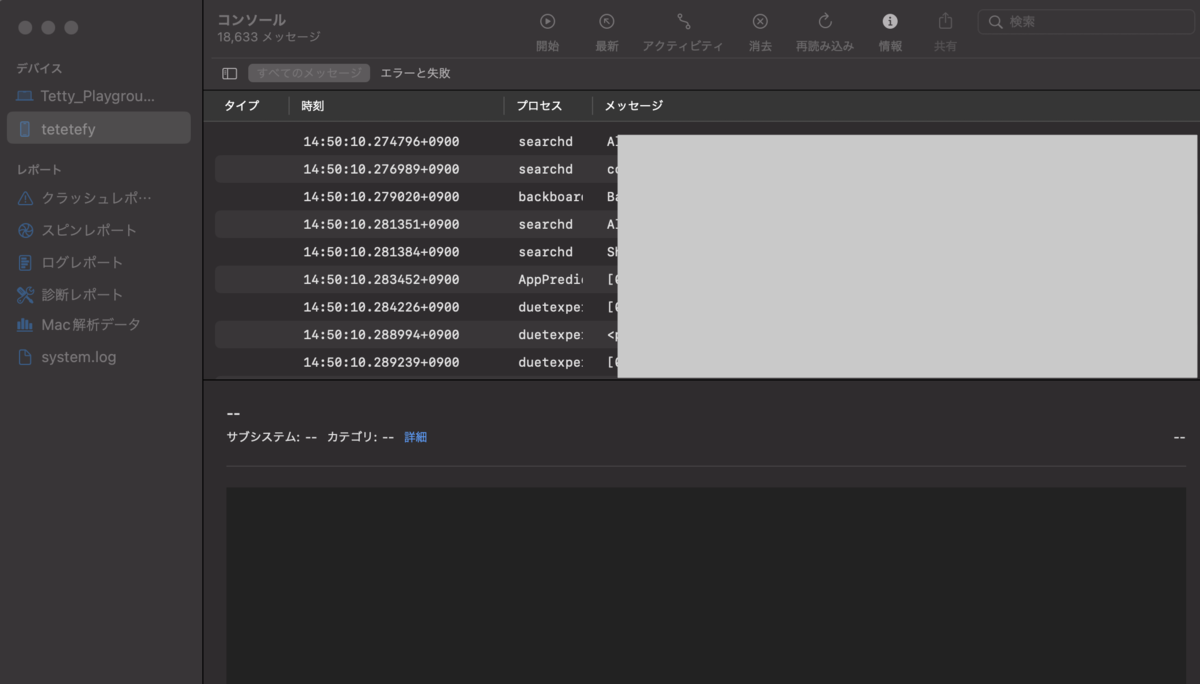The height and width of the screenshot is (684, 1200).
Task: Open クラッシュレポート in sidebar
Action: pos(98,198)
